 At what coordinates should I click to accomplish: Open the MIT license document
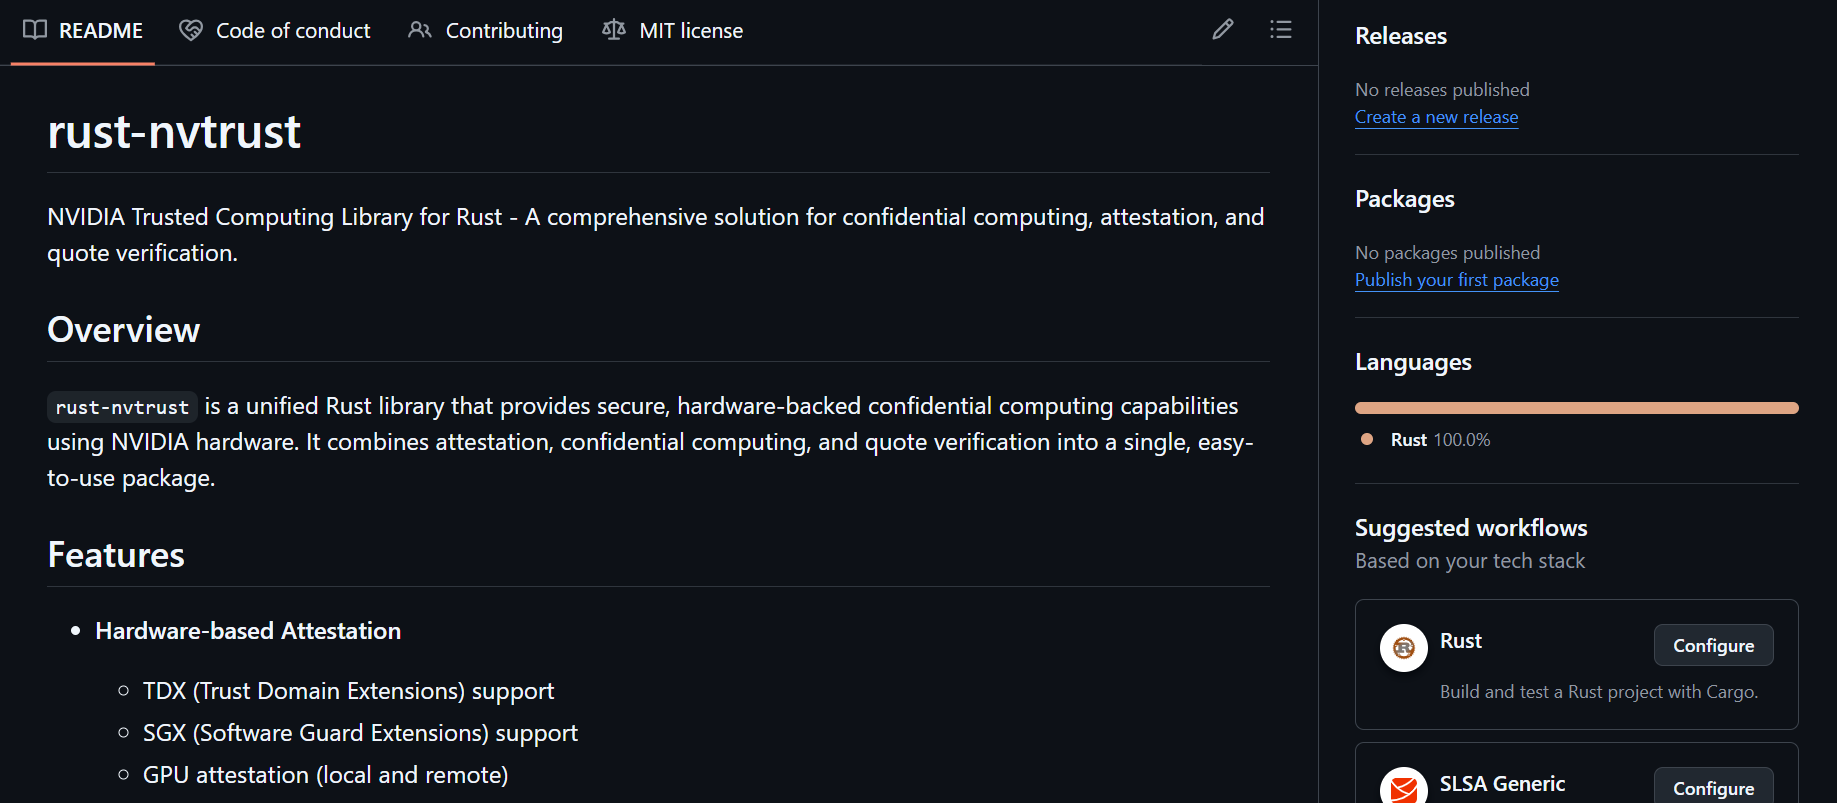click(x=691, y=30)
